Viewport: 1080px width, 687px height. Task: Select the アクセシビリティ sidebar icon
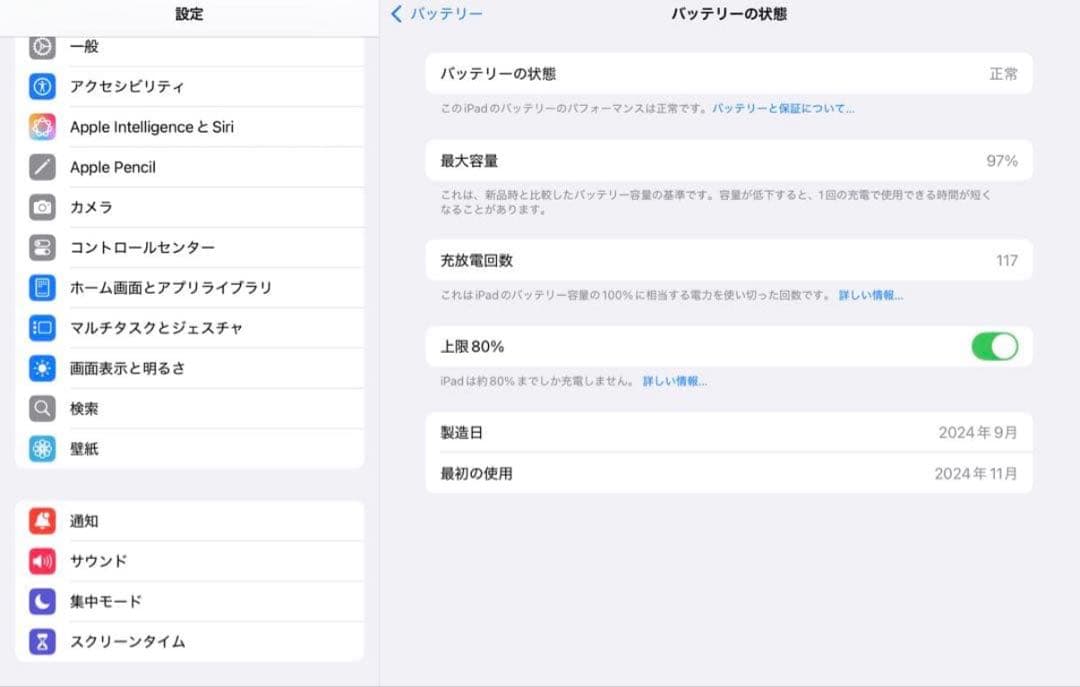point(41,87)
